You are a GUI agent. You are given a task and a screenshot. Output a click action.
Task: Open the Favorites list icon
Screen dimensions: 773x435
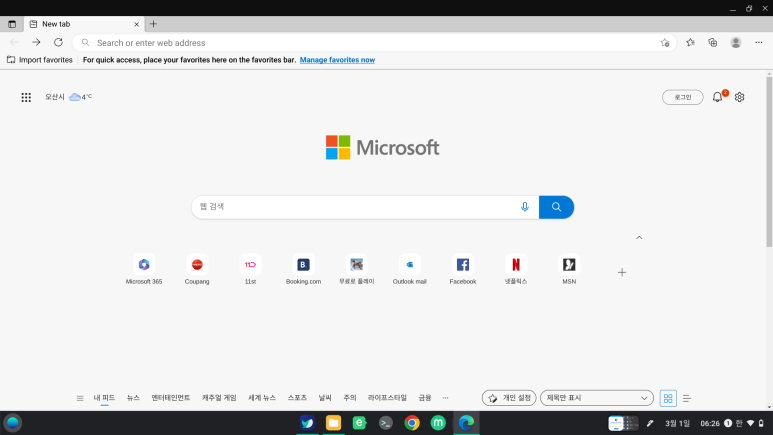tap(690, 42)
